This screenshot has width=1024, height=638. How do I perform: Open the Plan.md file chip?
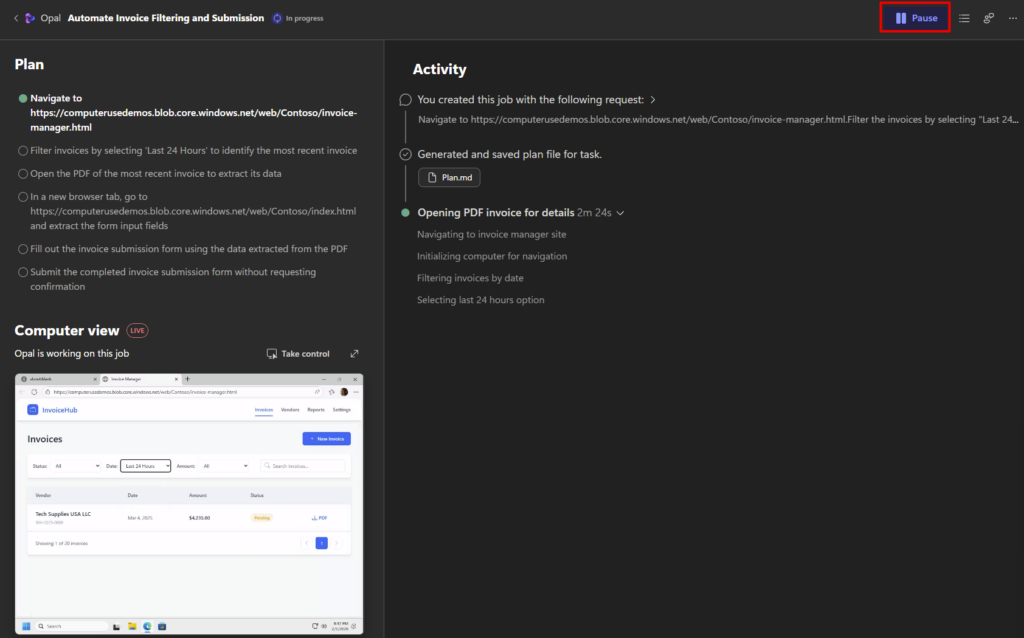point(449,177)
